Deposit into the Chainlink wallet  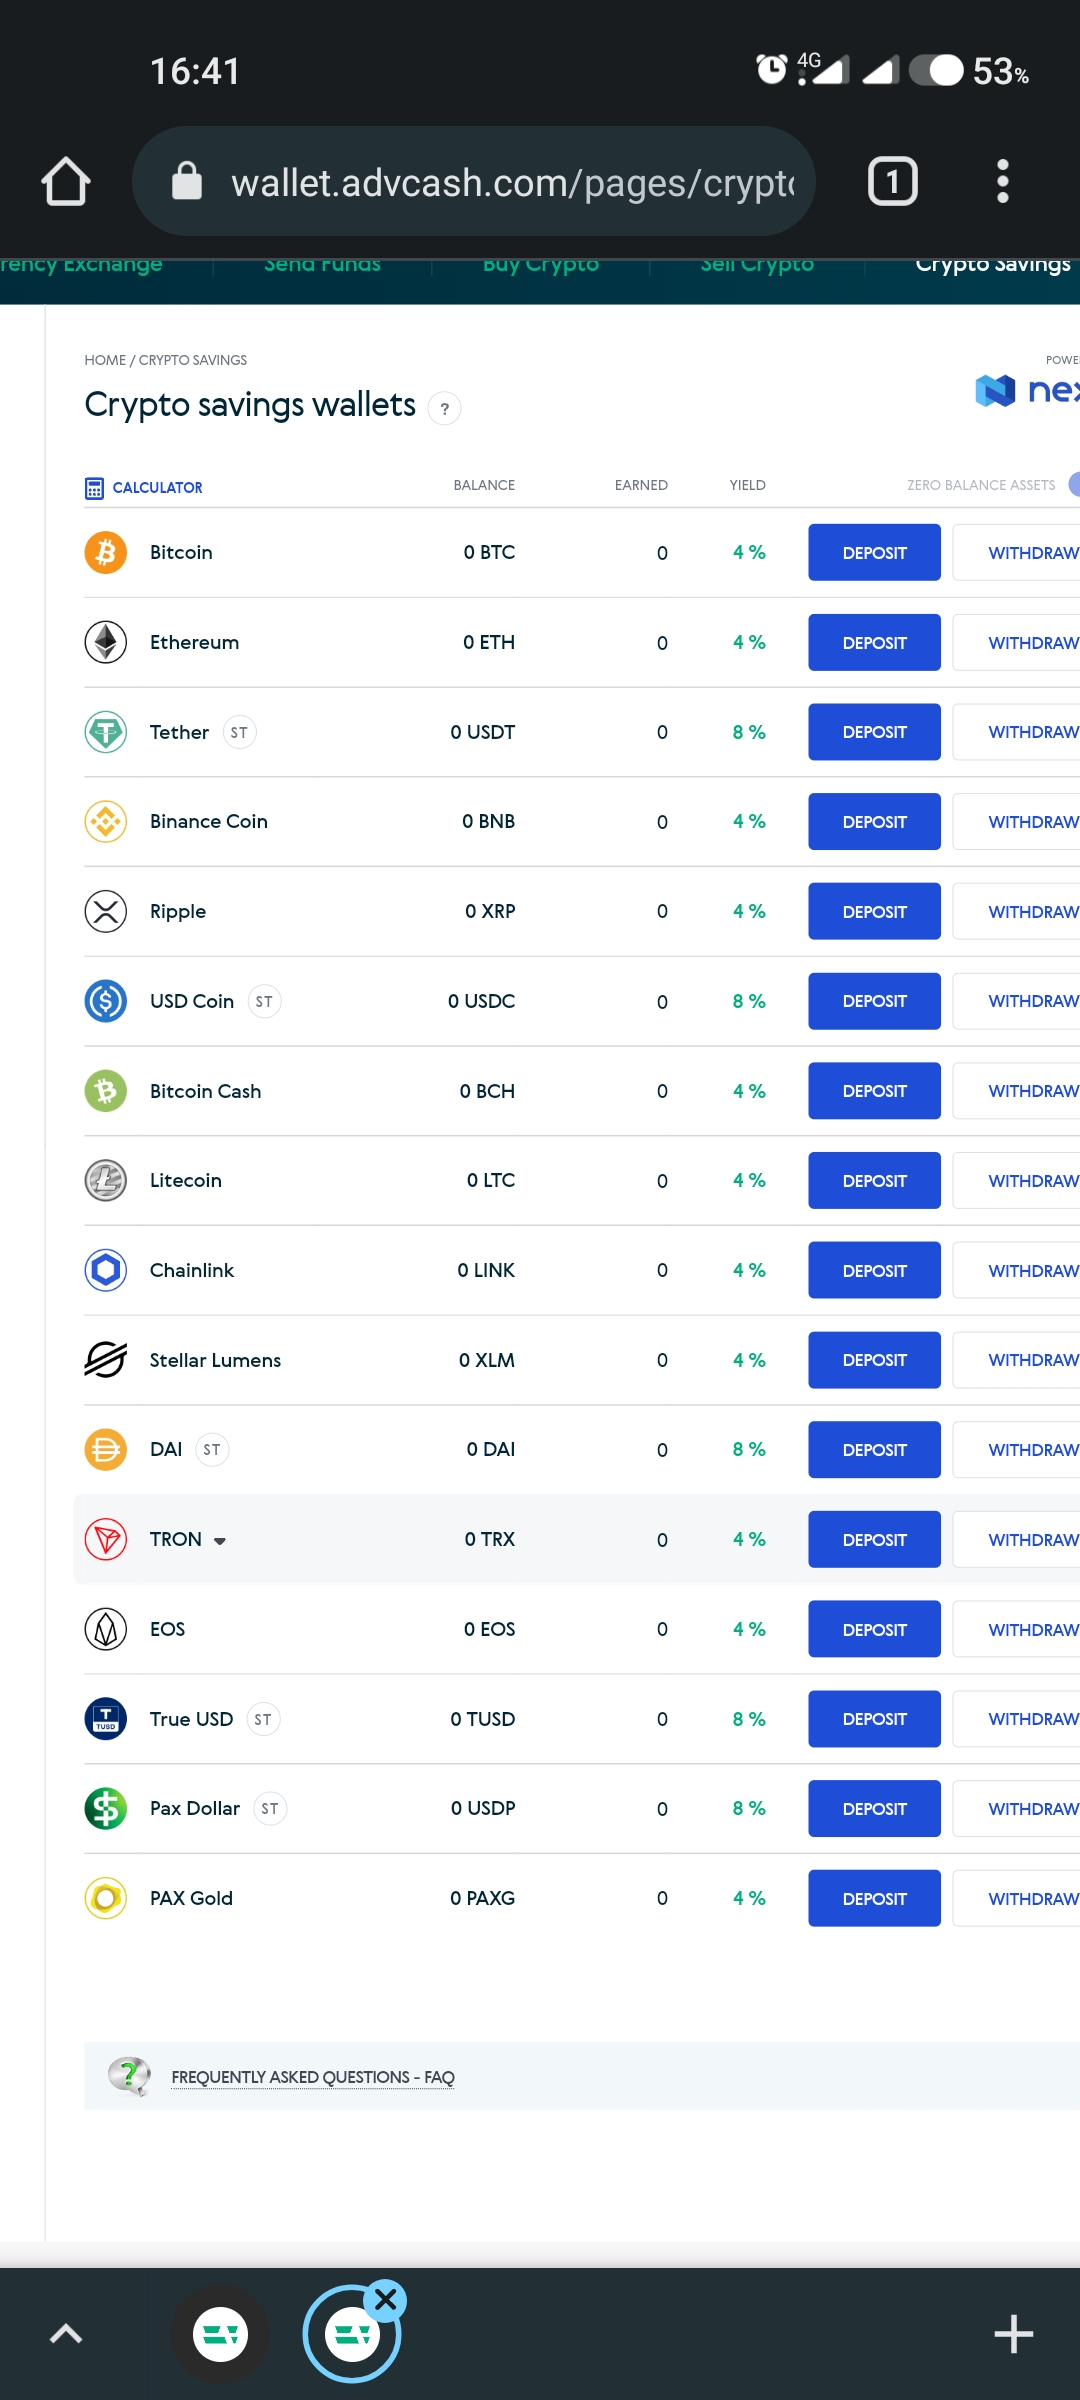click(x=874, y=1270)
